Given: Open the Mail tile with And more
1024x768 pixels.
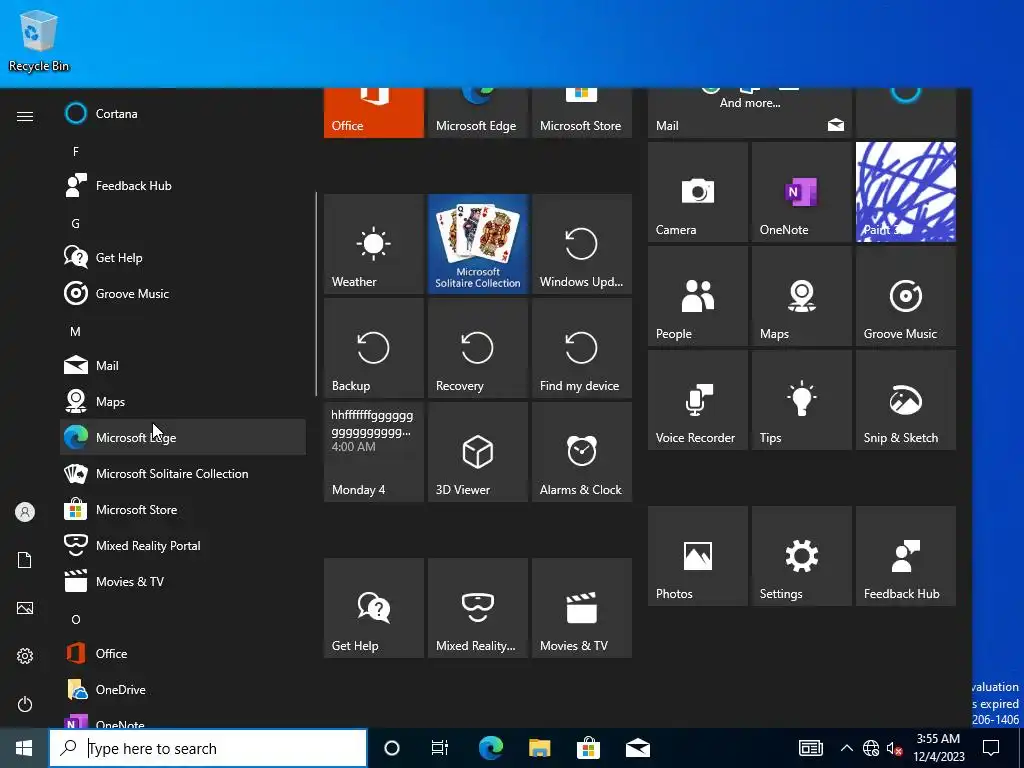Looking at the screenshot, I should [750, 113].
